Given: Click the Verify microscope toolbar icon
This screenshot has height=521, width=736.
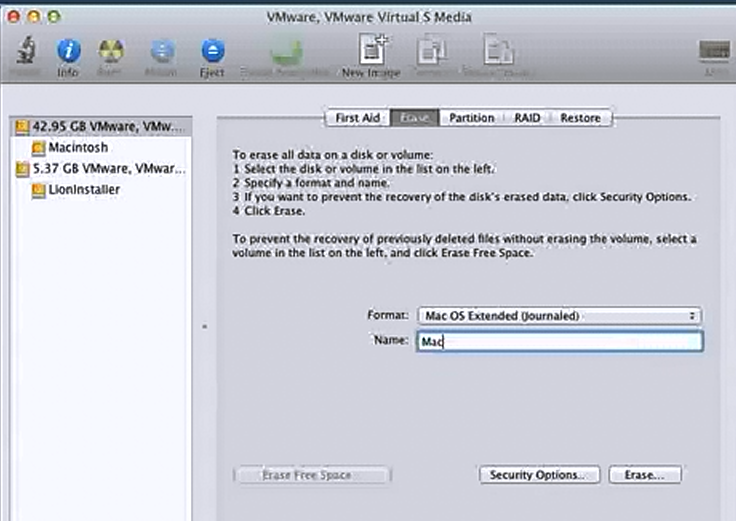Looking at the screenshot, I should (25, 50).
